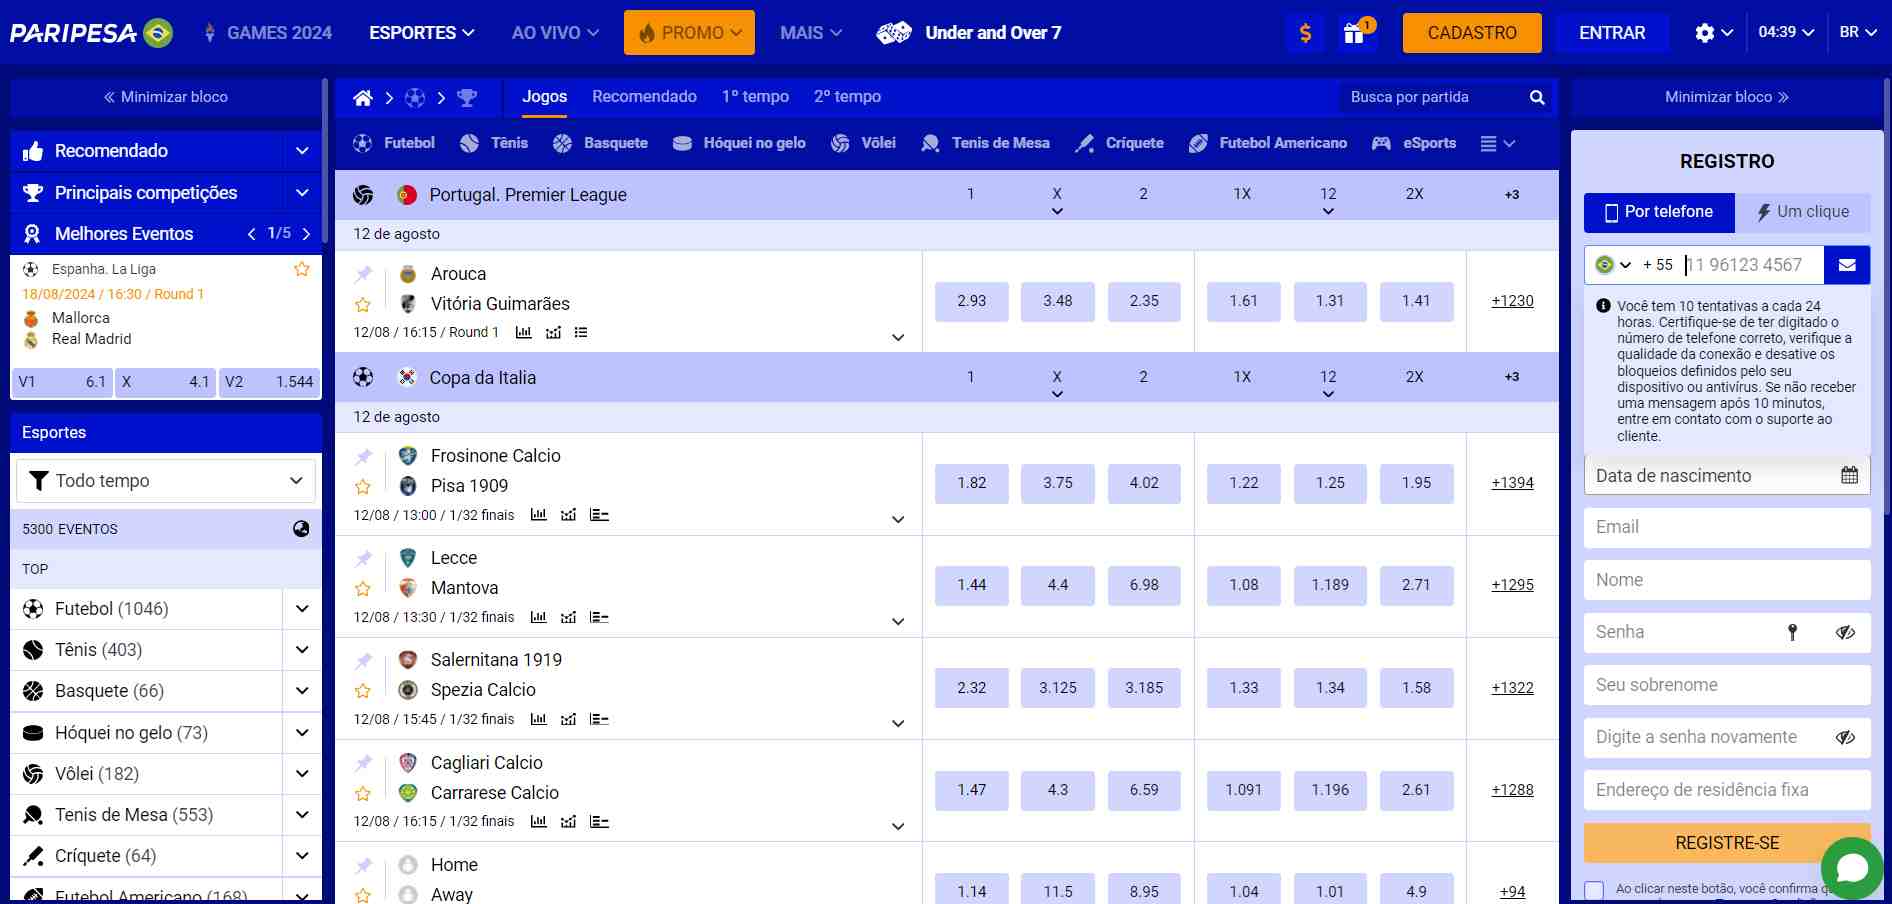Favorite the Frosinone vs Pisa match

click(x=363, y=487)
